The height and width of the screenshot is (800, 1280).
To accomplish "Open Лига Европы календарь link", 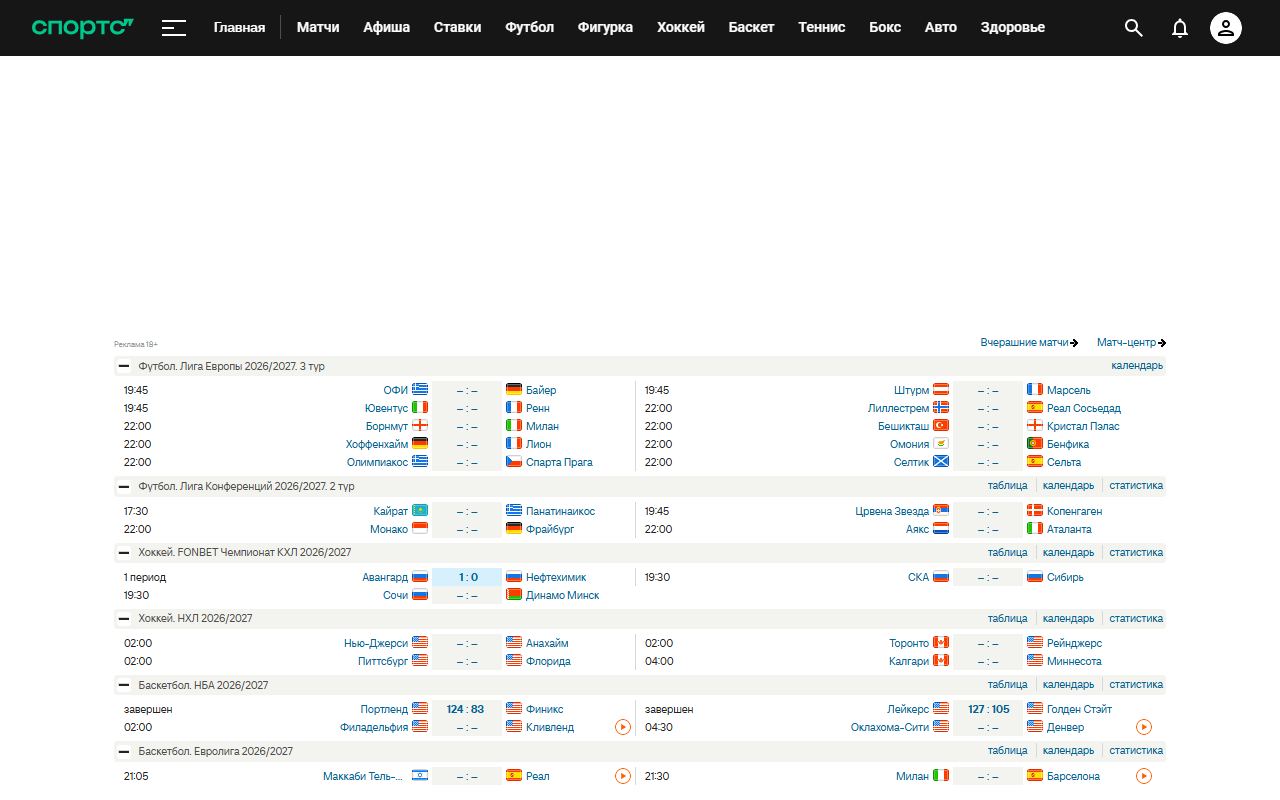I will click(x=1137, y=366).
